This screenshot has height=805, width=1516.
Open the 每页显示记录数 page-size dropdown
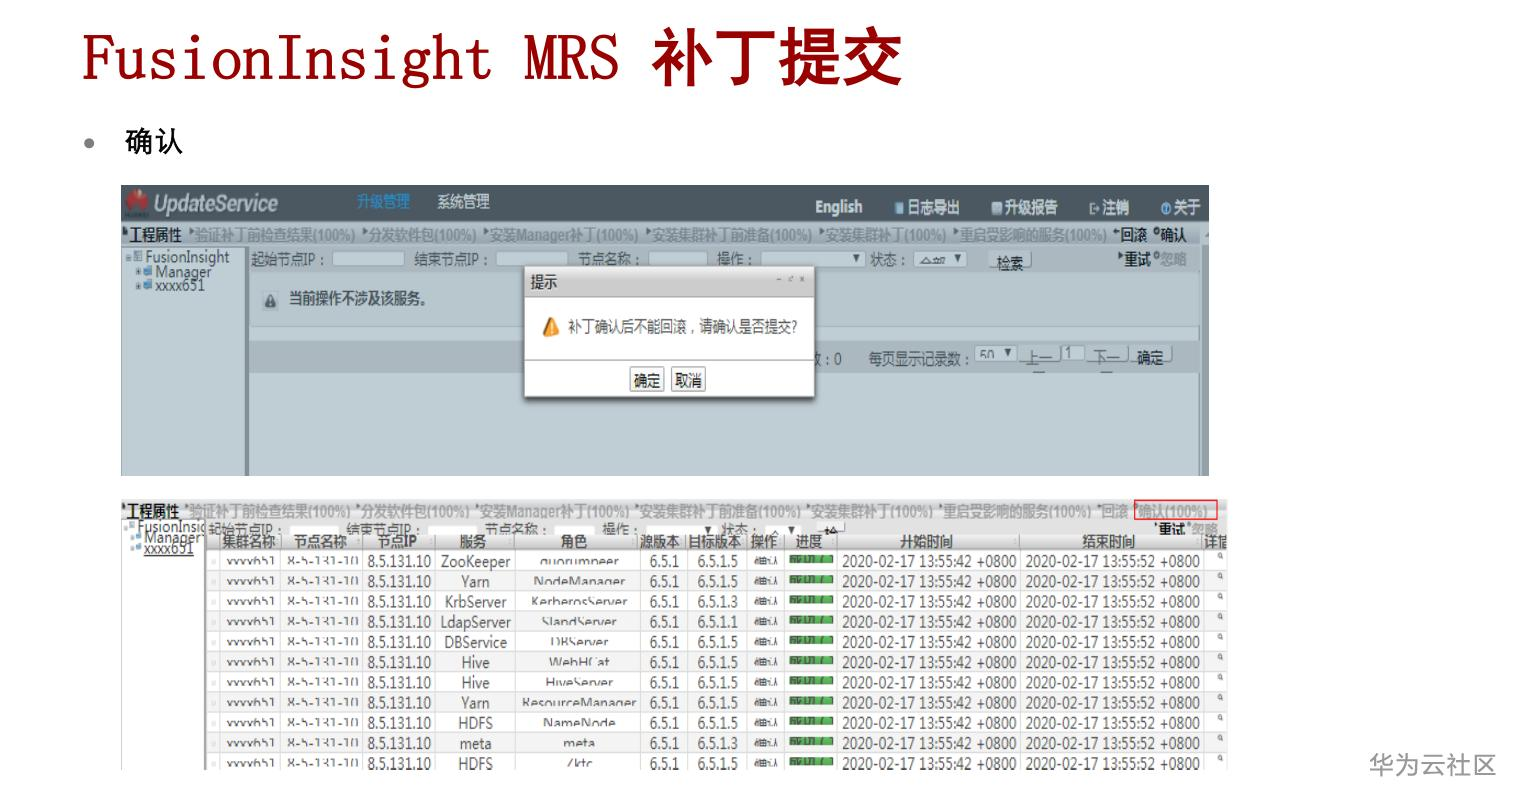coord(996,355)
